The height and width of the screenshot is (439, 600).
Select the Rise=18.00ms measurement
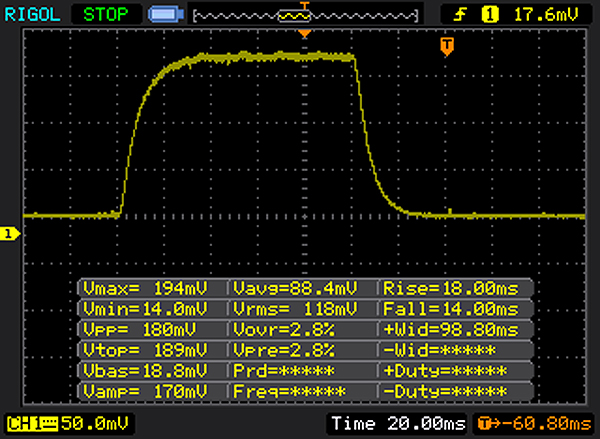455,288
